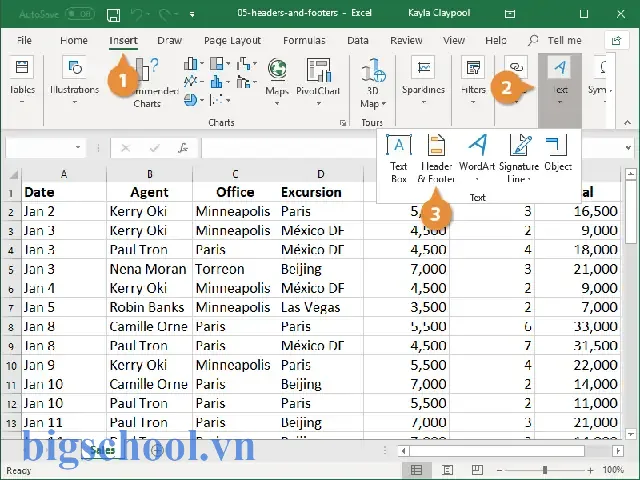Collapse the ribbon with the chevron
This screenshot has height=480, width=640.
627,122
